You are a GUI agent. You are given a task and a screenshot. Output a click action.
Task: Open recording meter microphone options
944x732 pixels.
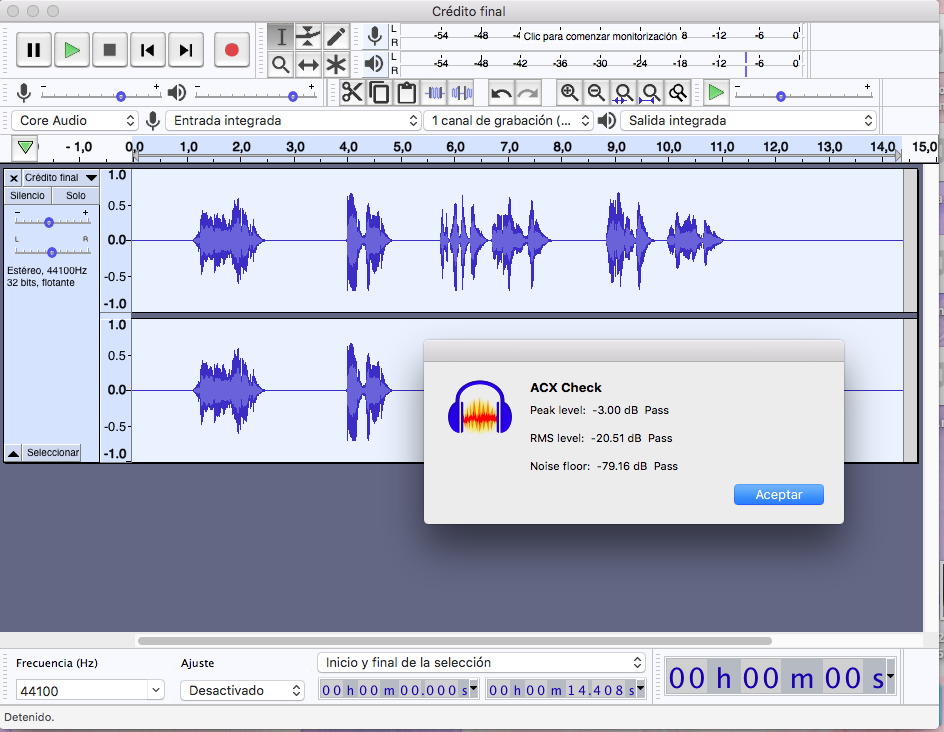(374, 36)
